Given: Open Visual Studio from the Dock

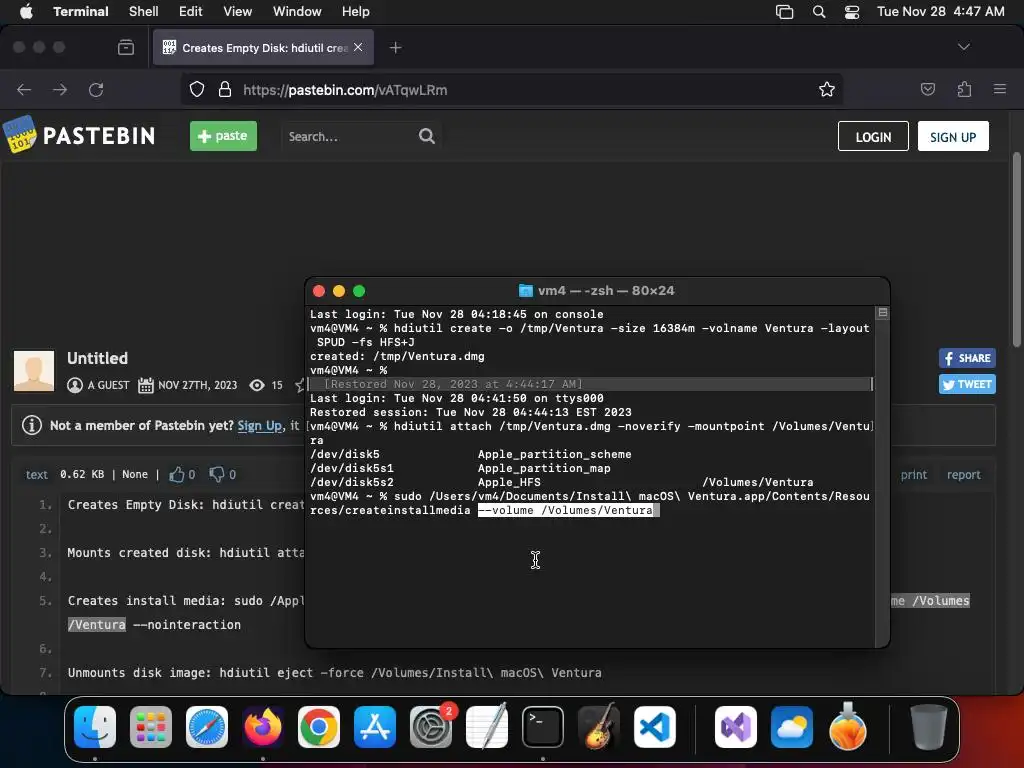Looking at the screenshot, I should tap(736, 727).
